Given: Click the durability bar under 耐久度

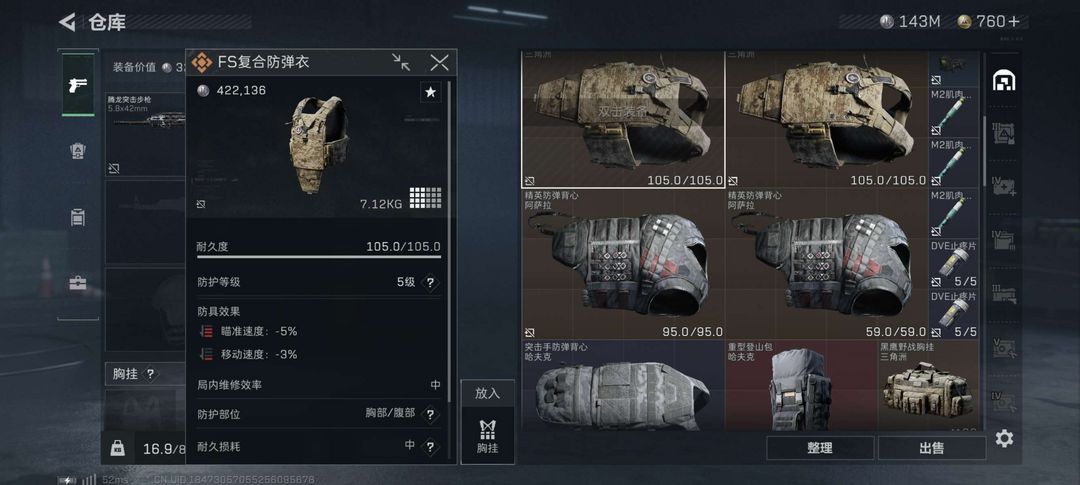Looking at the screenshot, I should click(319, 257).
